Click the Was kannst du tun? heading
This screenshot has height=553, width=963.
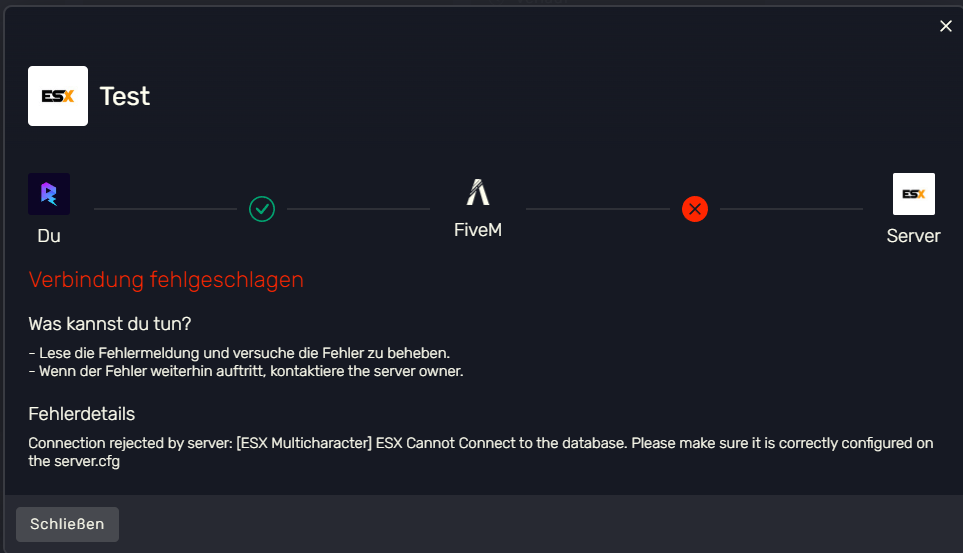110,324
